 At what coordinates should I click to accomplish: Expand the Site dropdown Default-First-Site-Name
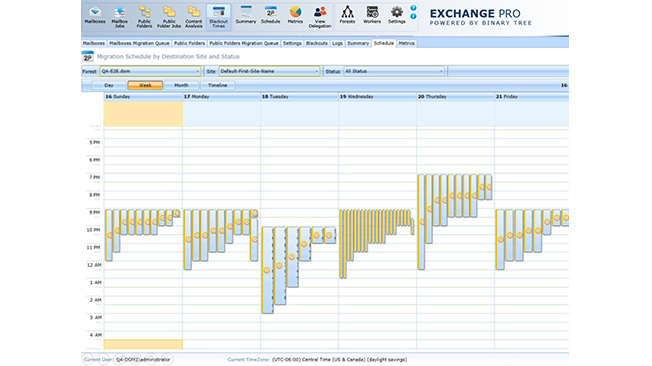[x=269, y=71]
